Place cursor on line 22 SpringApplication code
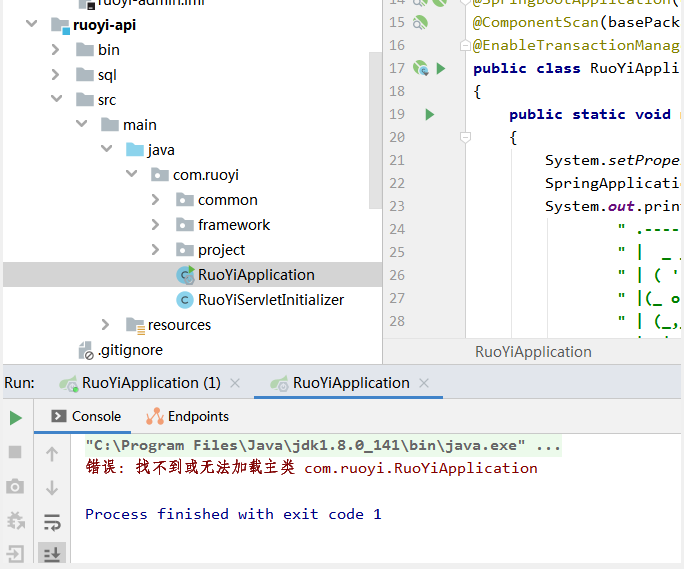Viewport: 684px width, 569px height. click(x=612, y=183)
